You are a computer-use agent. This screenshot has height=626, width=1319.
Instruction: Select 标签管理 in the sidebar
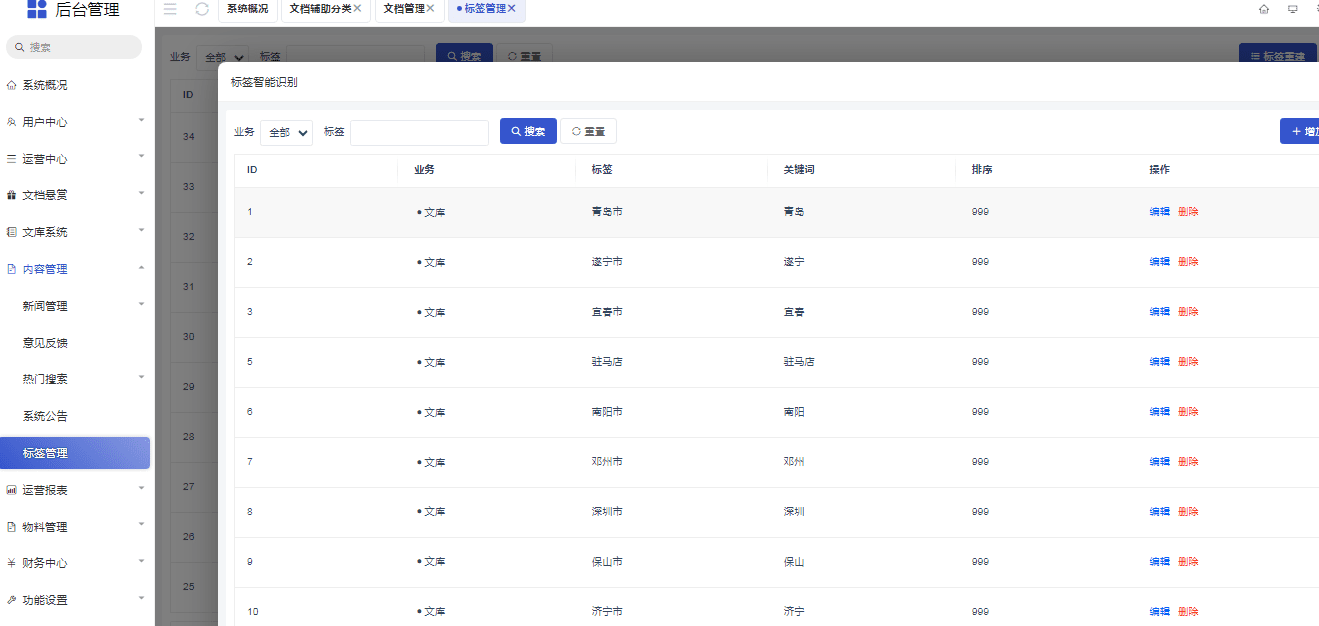point(75,453)
